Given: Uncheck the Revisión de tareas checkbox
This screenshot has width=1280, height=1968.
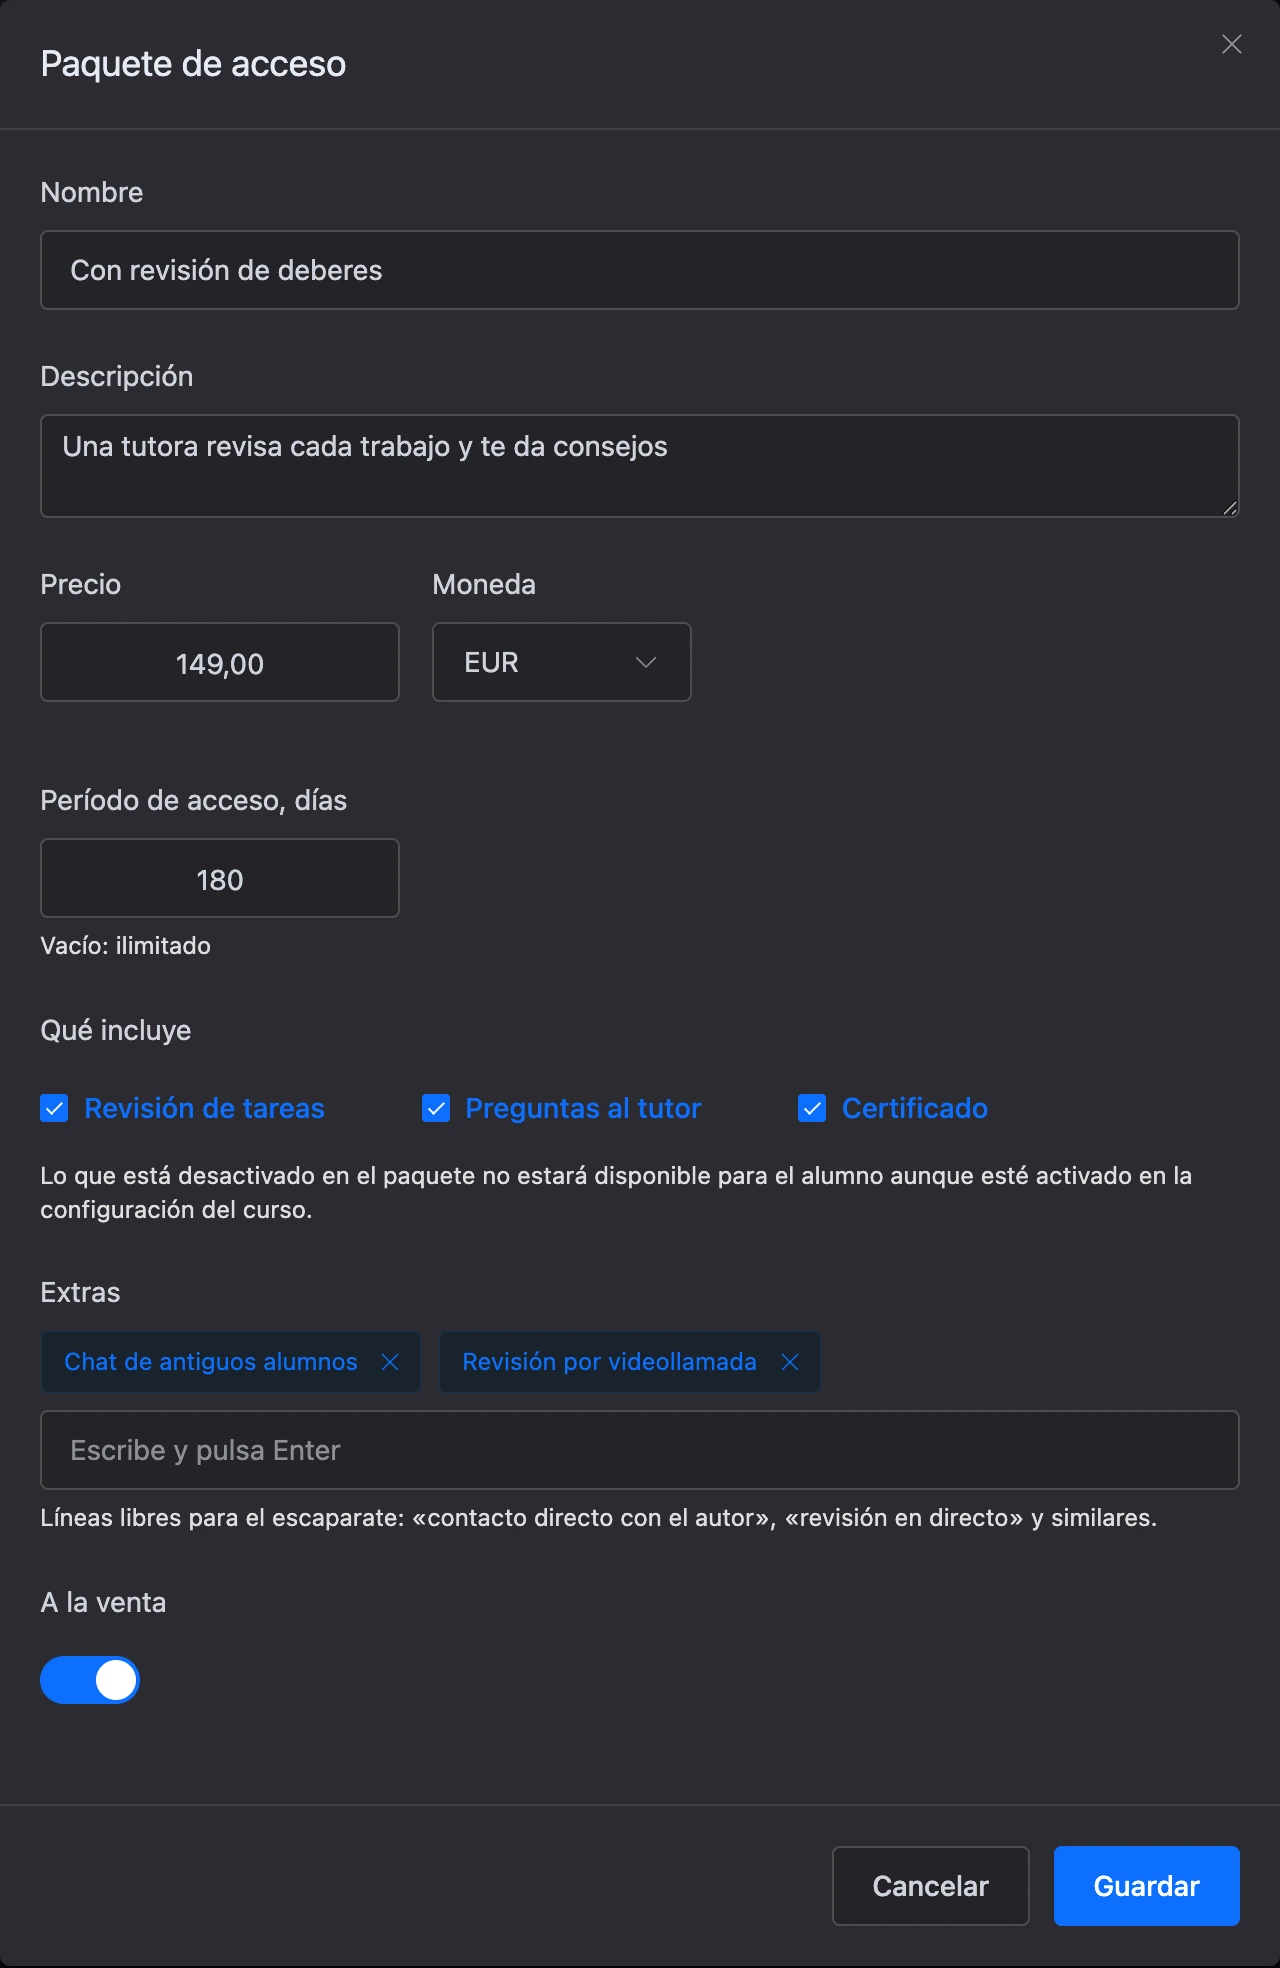Looking at the screenshot, I should (x=54, y=1108).
